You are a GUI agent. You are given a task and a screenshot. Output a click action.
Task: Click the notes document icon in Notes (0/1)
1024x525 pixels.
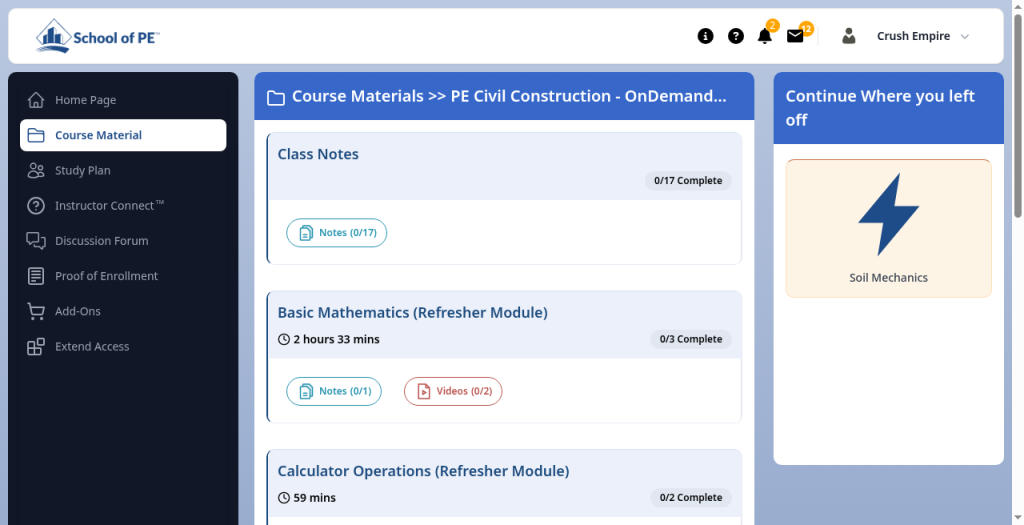tap(306, 392)
